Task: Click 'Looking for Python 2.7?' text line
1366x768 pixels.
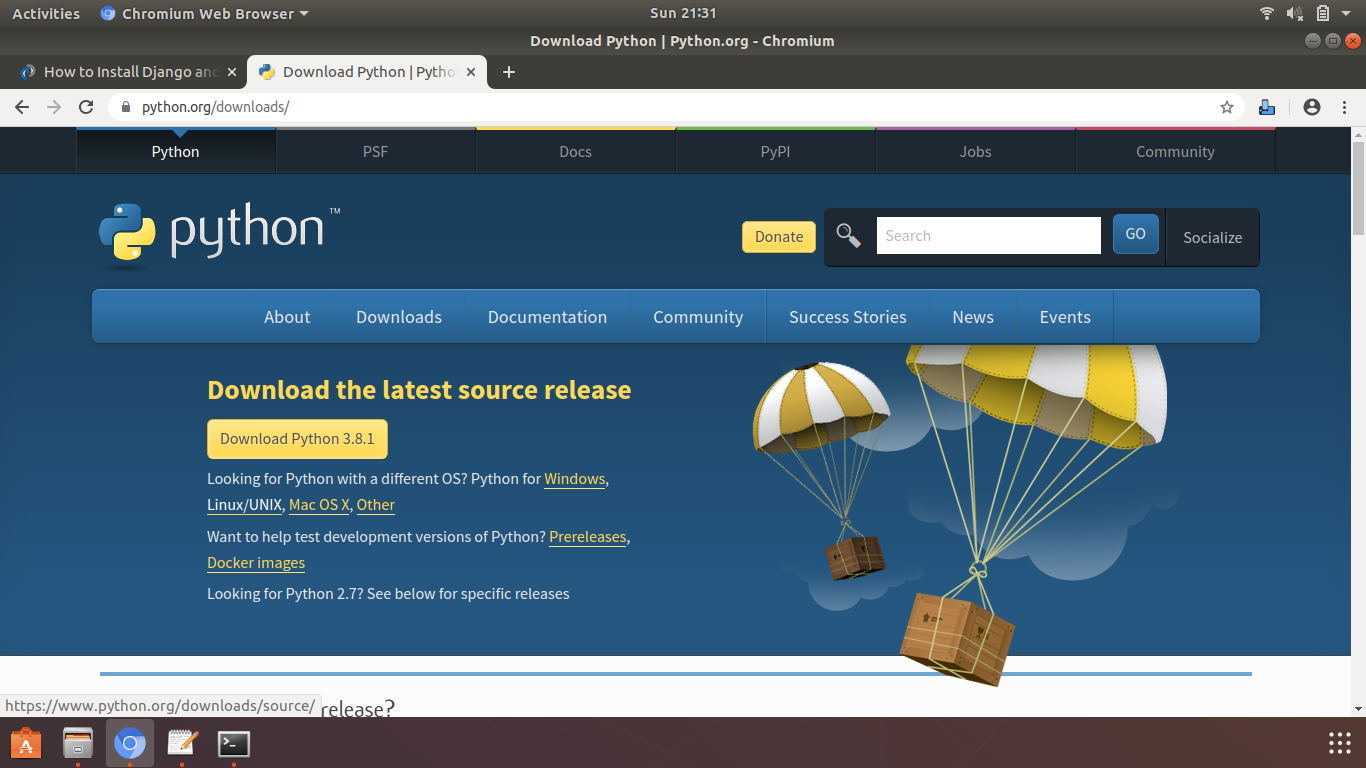Action: click(388, 594)
